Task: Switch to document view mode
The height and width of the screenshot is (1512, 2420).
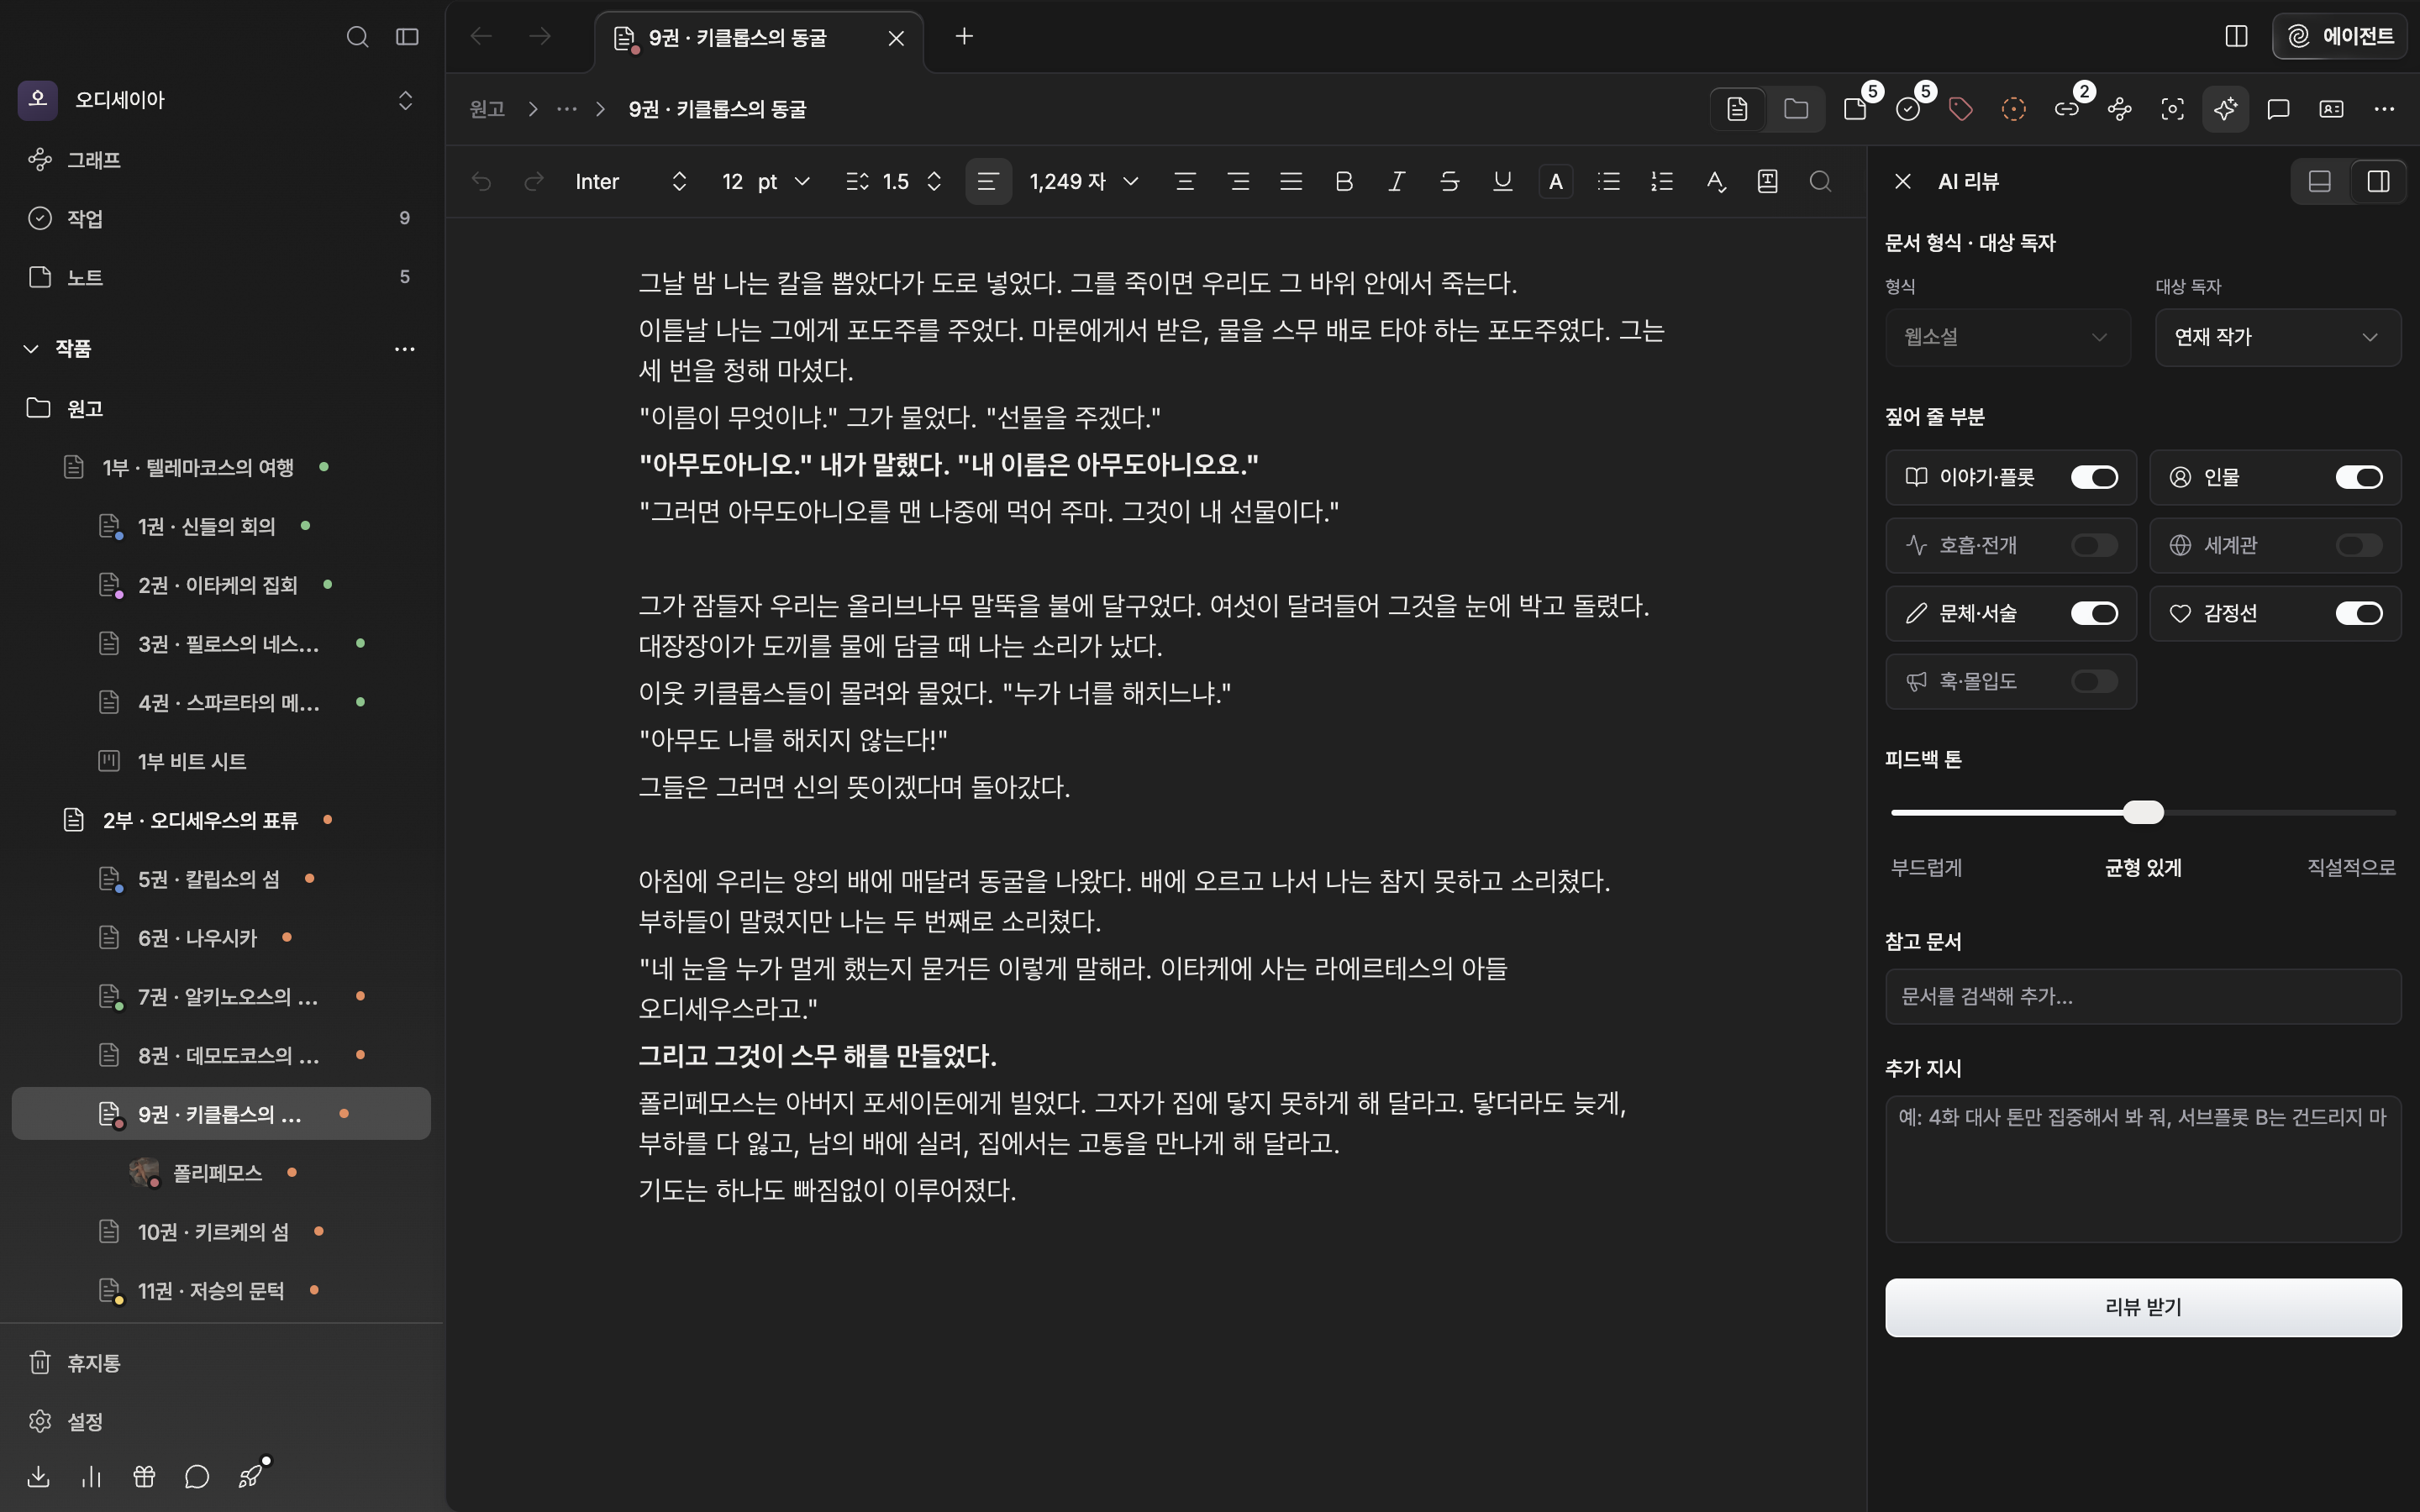Action: point(1737,109)
